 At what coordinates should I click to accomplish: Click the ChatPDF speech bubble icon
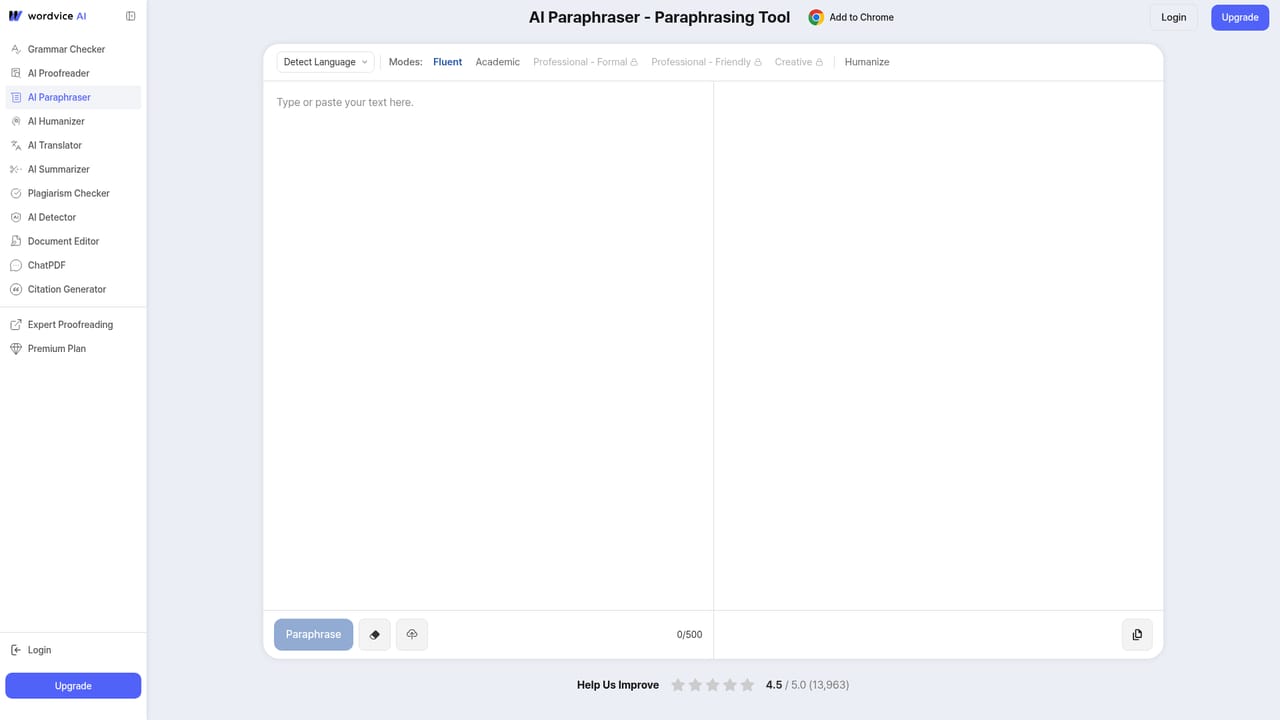point(16,265)
